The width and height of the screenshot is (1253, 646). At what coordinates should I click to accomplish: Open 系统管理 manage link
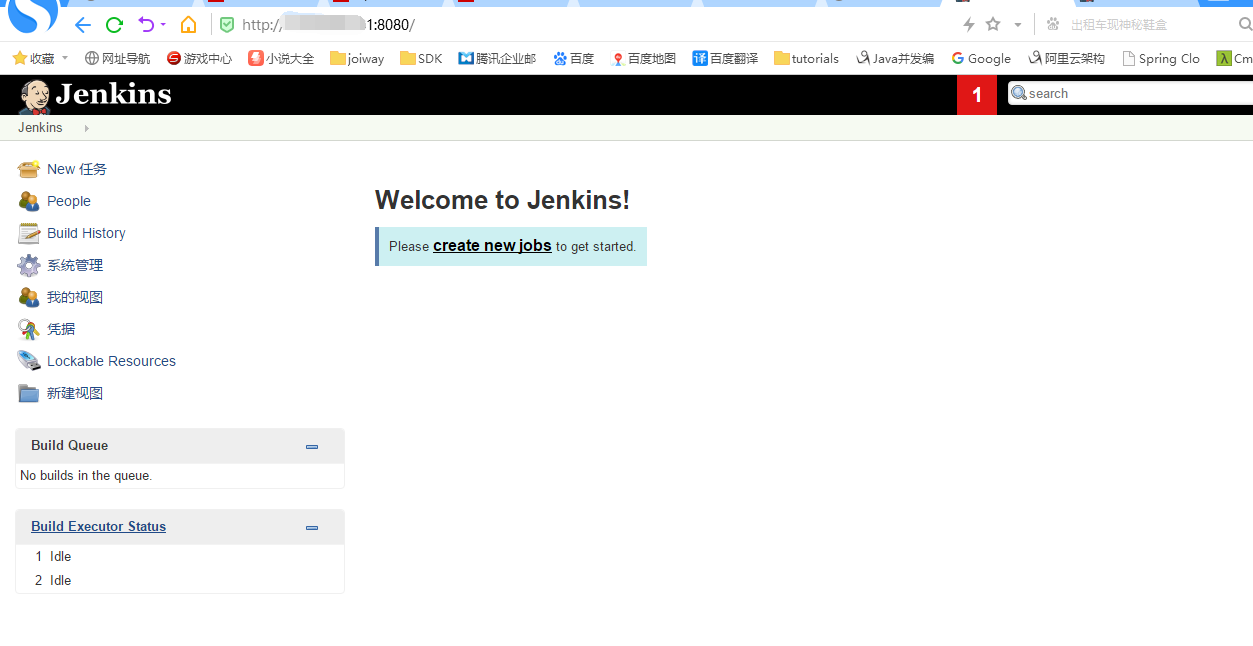pyautogui.click(x=75, y=265)
